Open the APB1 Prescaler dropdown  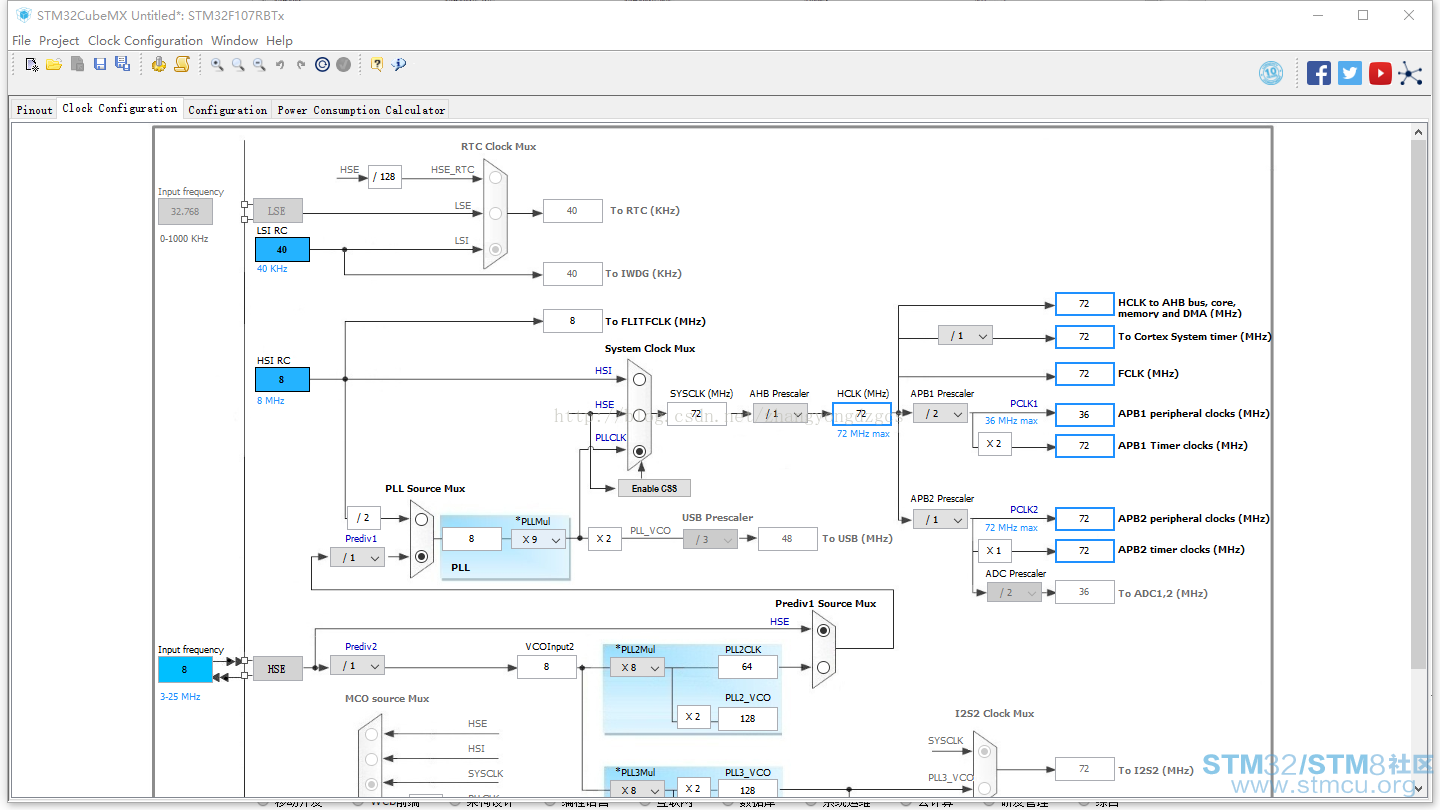(x=939, y=413)
